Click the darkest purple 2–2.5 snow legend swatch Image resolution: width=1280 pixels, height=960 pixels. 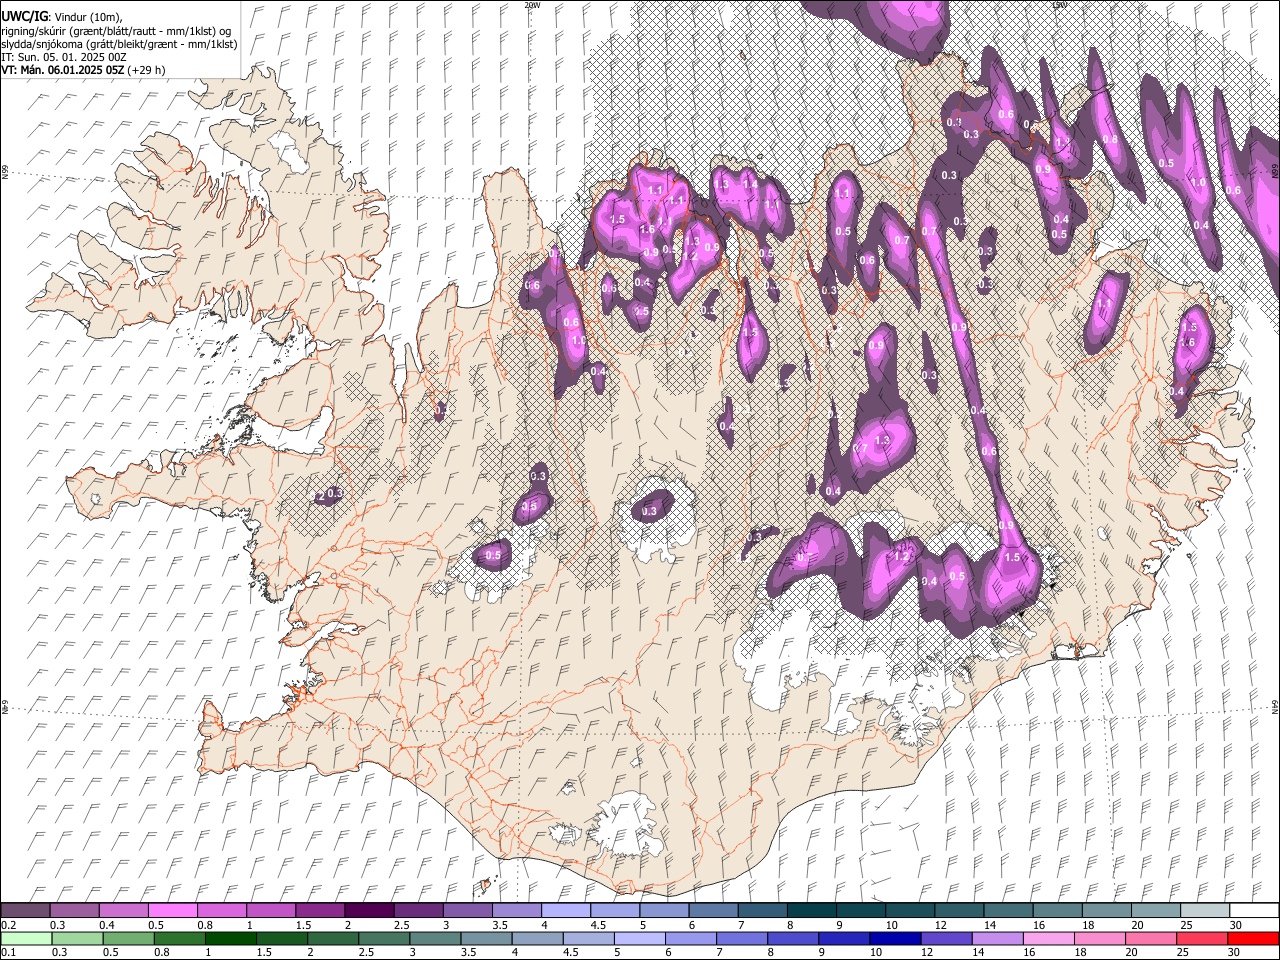pyautogui.click(x=368, y=910)
